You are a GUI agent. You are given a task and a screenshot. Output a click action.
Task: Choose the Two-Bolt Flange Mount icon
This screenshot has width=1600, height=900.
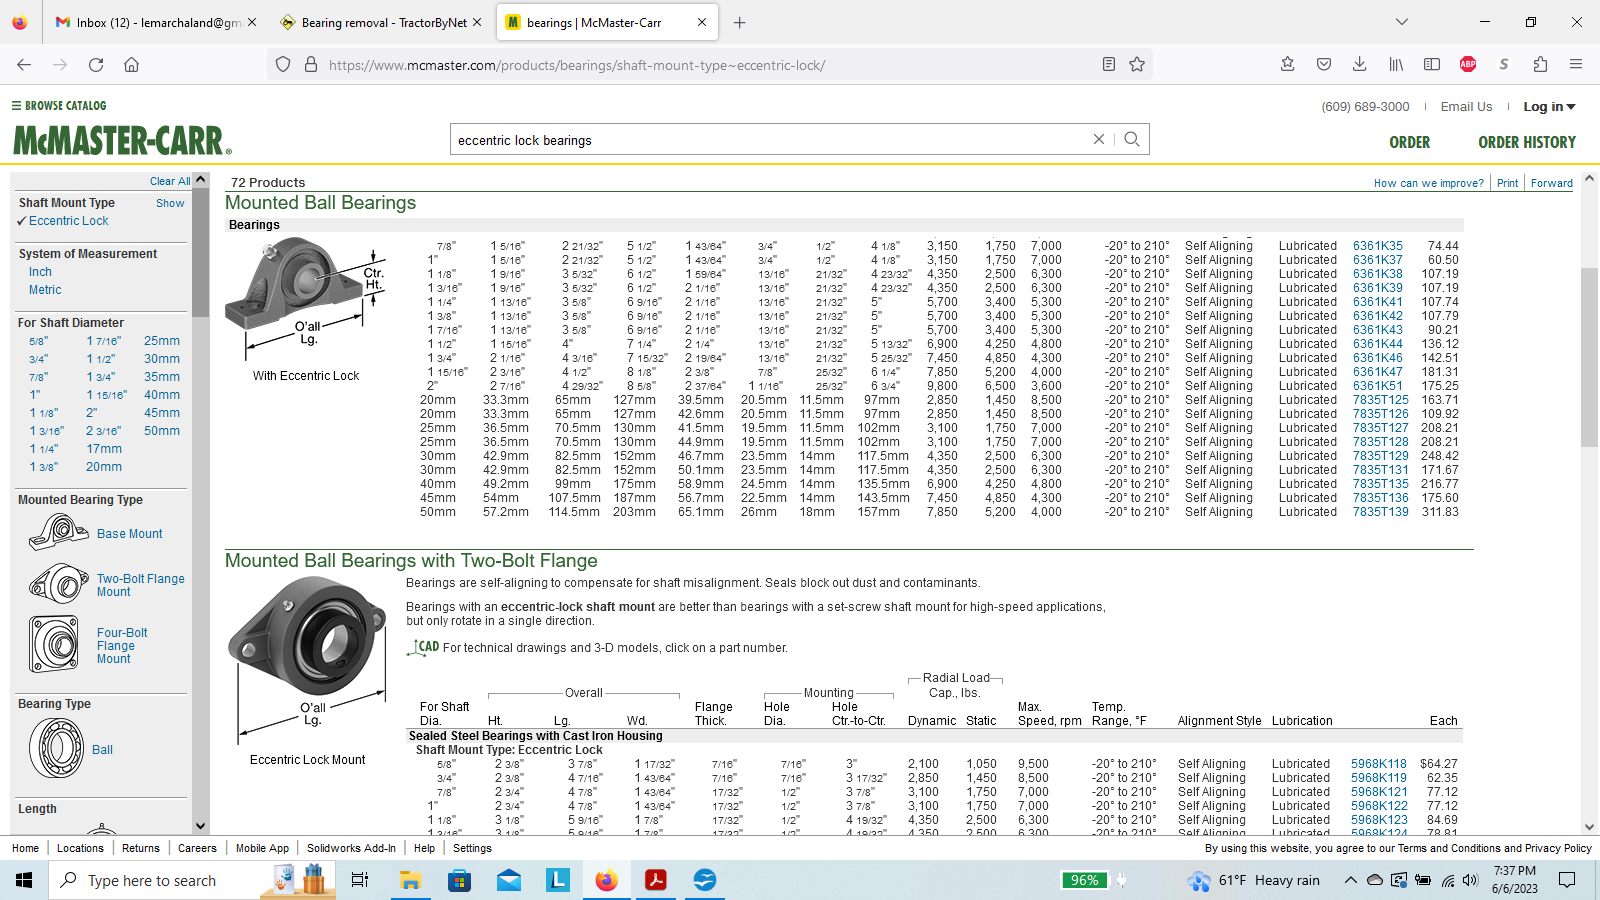click(x=59, y=584)
